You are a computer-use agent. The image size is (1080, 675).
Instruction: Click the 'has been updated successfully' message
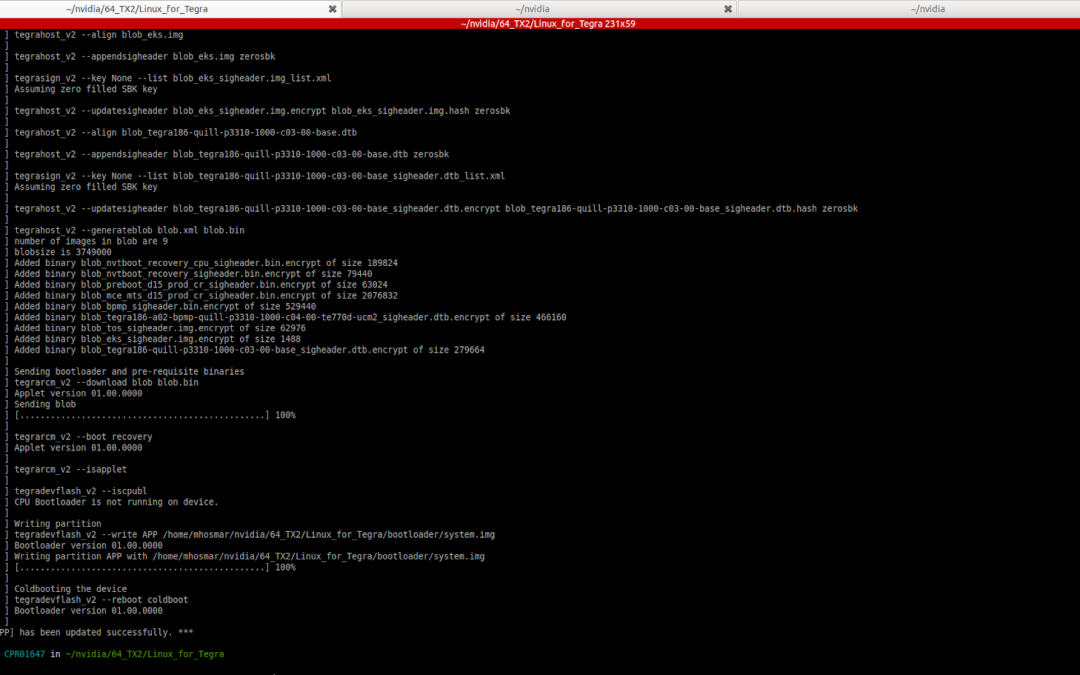pyautogui.click(x=100, y=632)
